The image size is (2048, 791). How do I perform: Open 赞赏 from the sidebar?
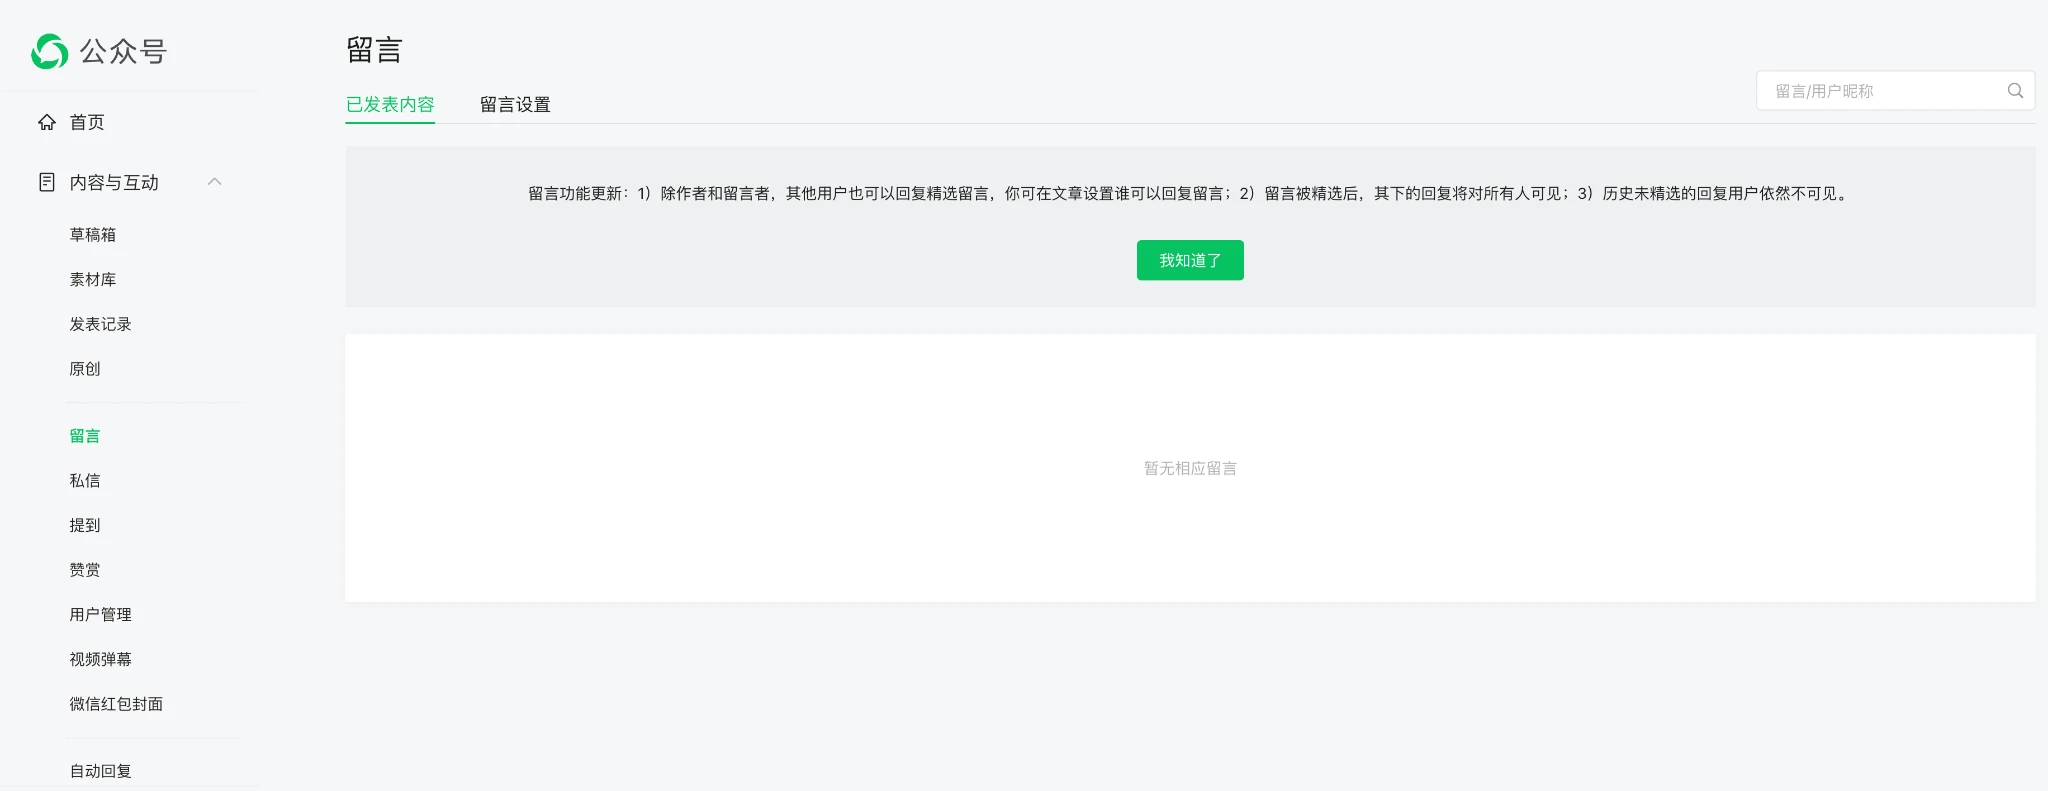tap(85, 570)
